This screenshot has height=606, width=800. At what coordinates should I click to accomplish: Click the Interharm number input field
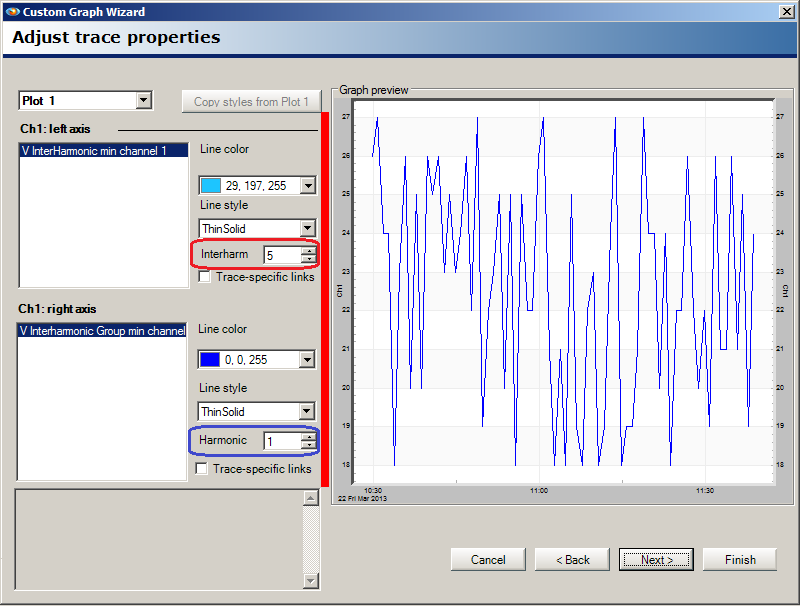pos(282,255)
